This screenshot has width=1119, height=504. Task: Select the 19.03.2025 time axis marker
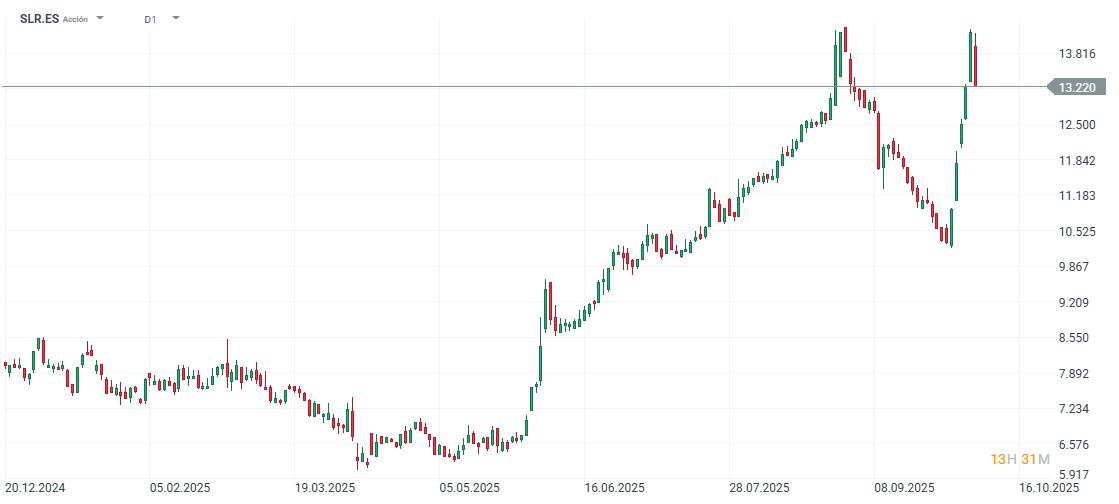coord(327,488)
